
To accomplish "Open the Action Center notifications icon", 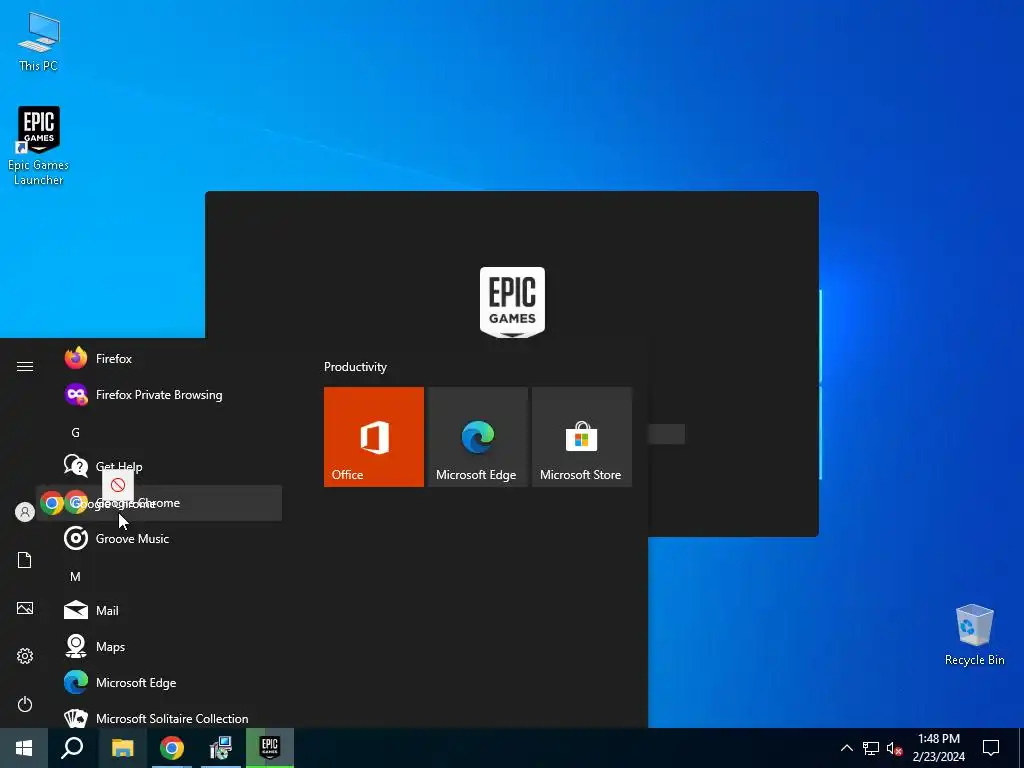I will pyautogui.click(x=991, y=748).
